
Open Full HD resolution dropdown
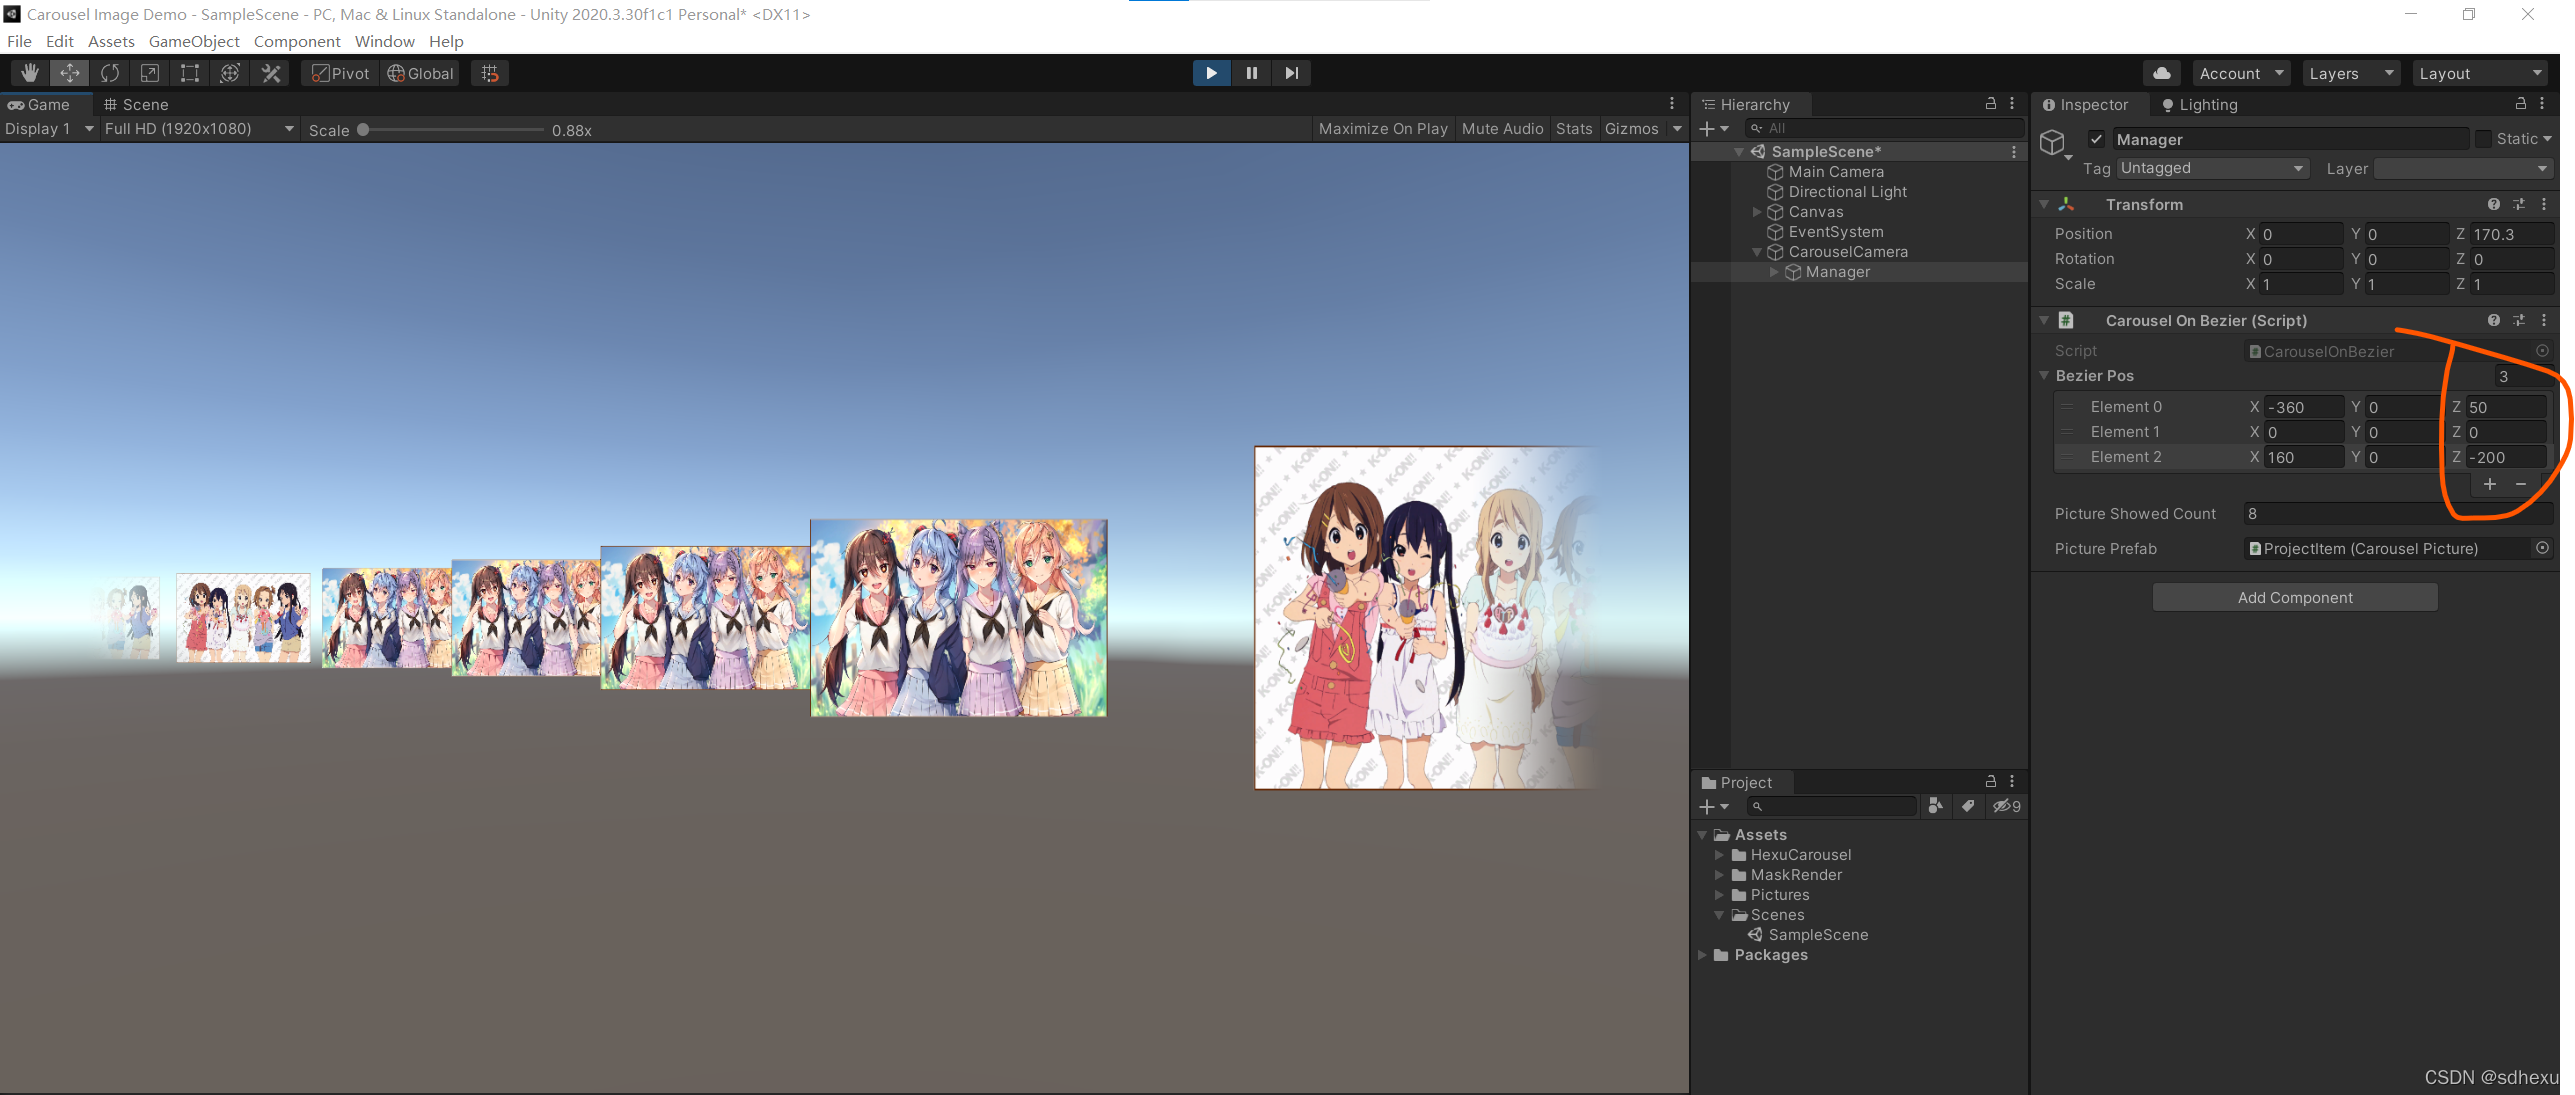(x=198, y=129)
